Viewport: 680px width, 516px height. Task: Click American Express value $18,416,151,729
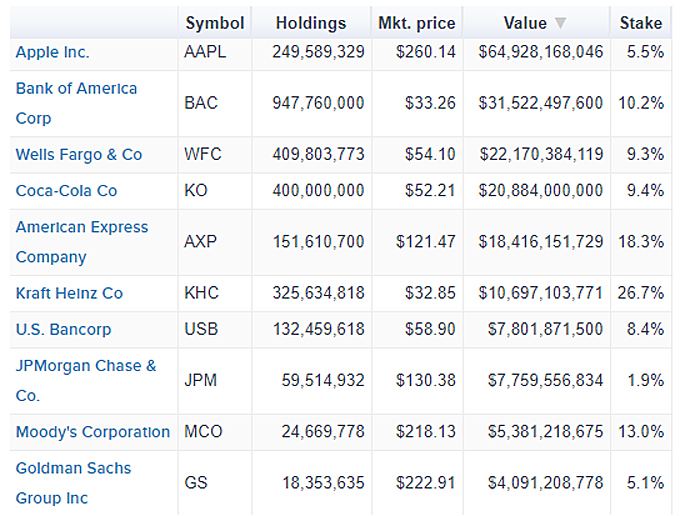coord(541,242)
